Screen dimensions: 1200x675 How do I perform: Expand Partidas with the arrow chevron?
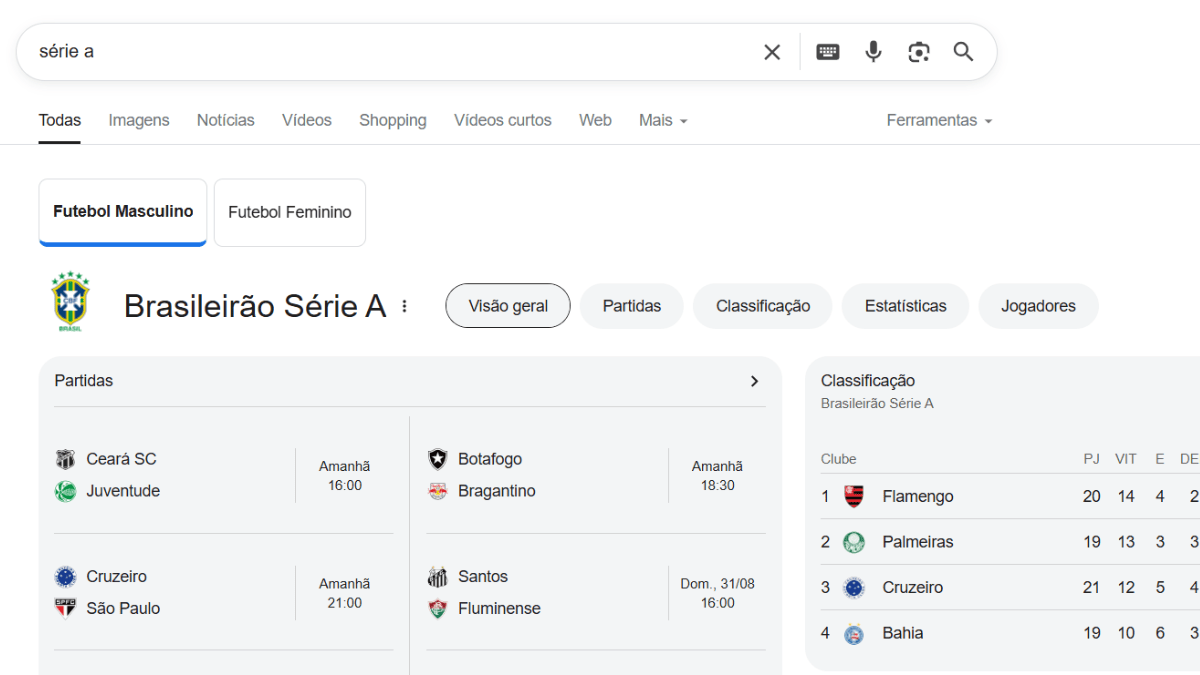[x=754, y=381]
